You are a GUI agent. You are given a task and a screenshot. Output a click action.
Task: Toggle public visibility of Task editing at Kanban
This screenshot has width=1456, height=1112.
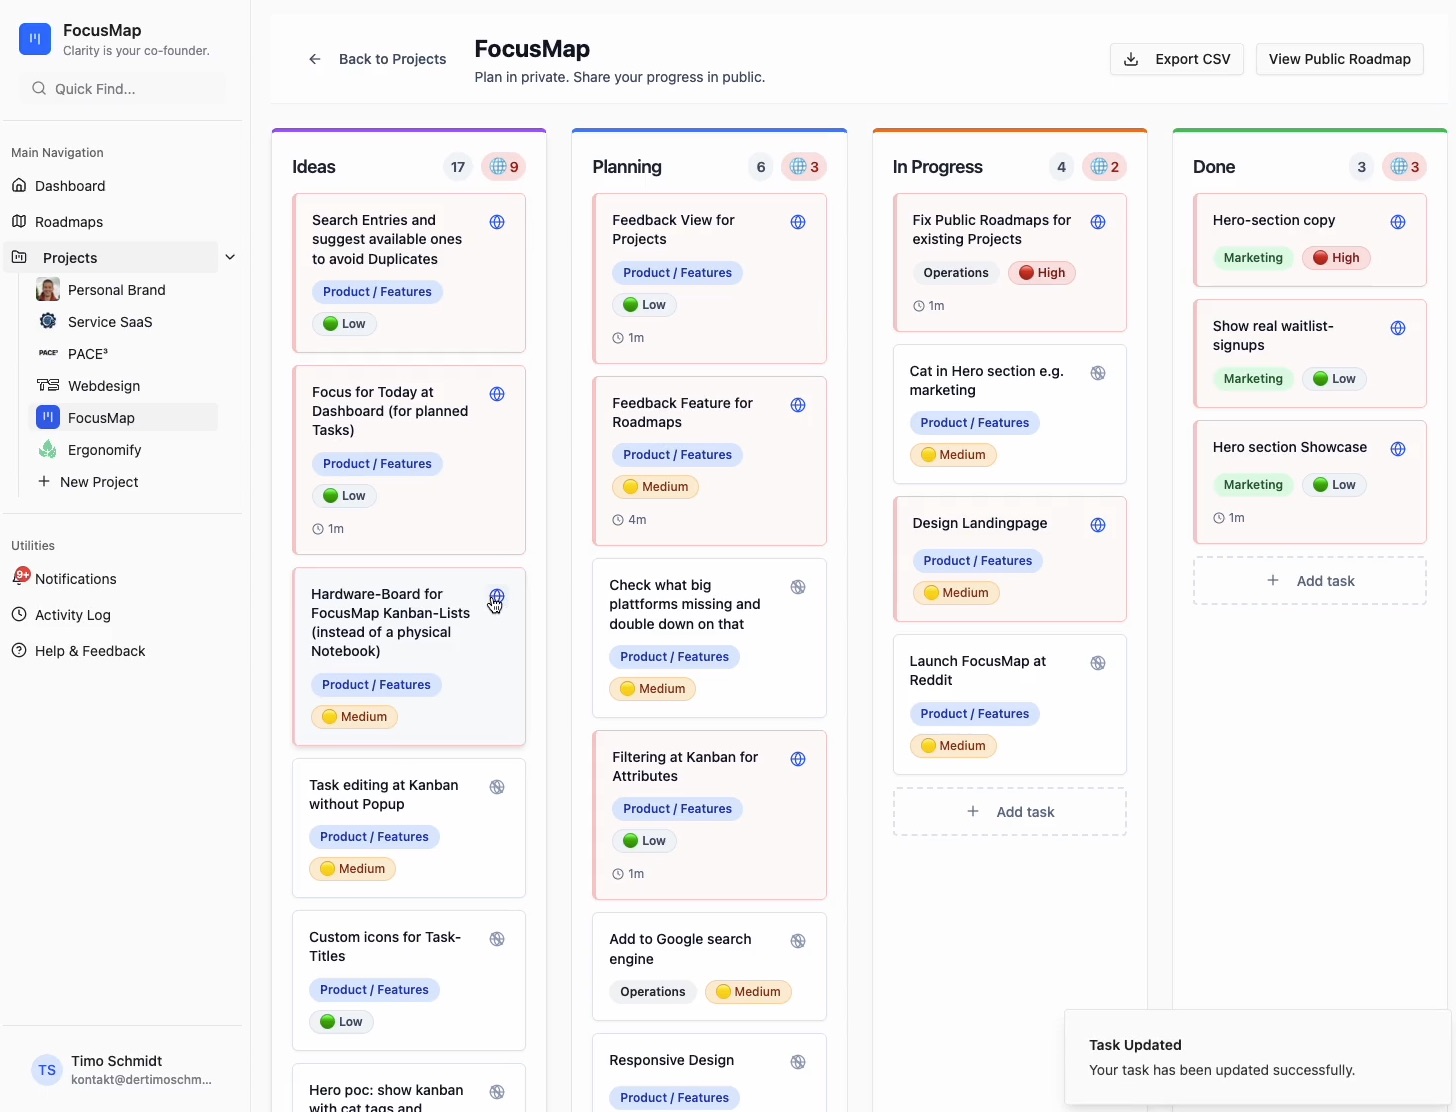pos(497,787)
